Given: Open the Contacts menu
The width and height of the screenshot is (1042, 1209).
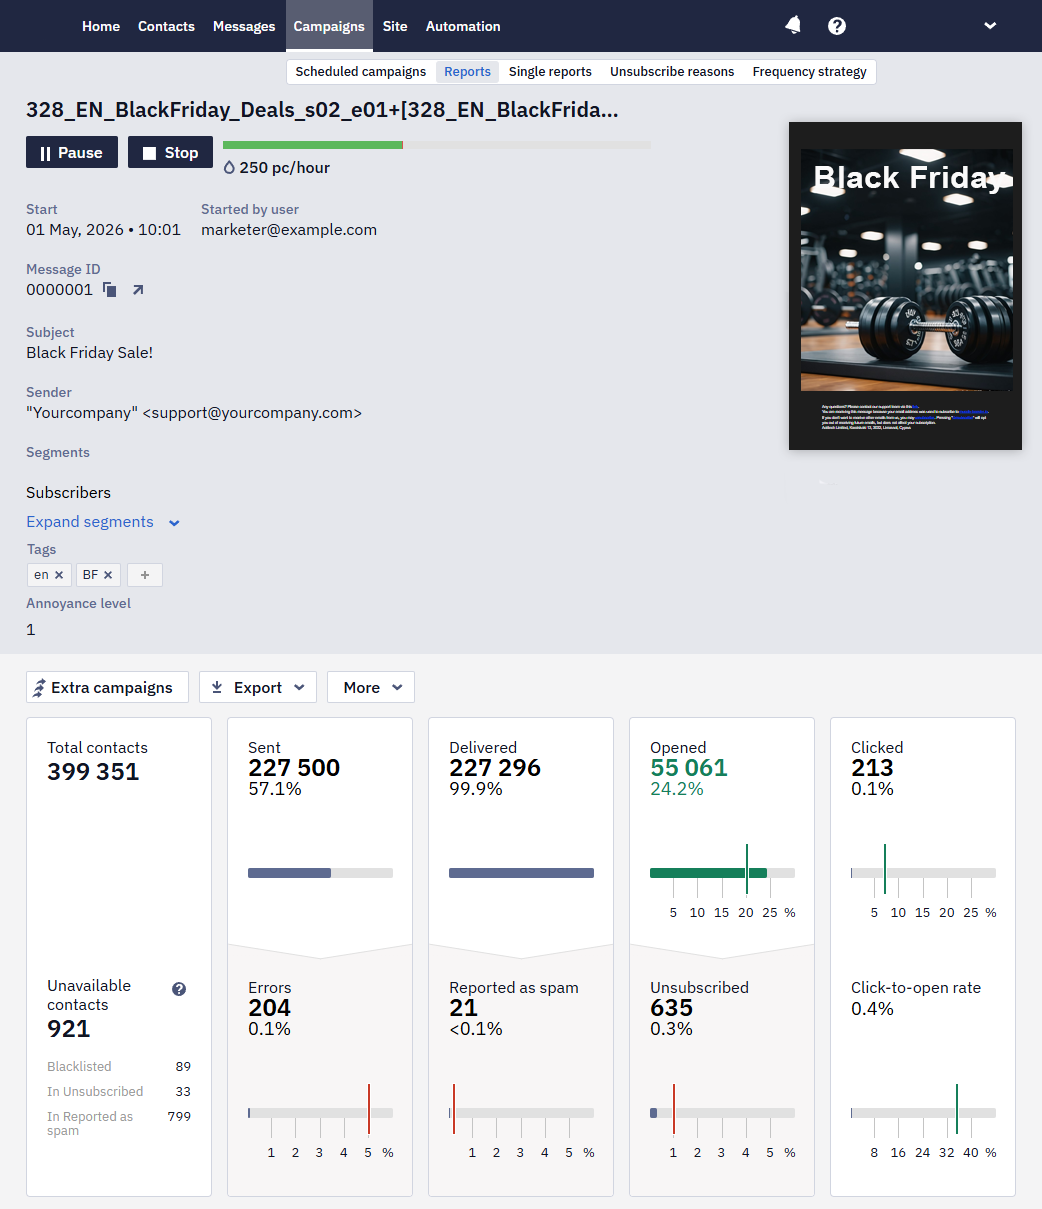Looking at the screenshot, I should 166,26.
